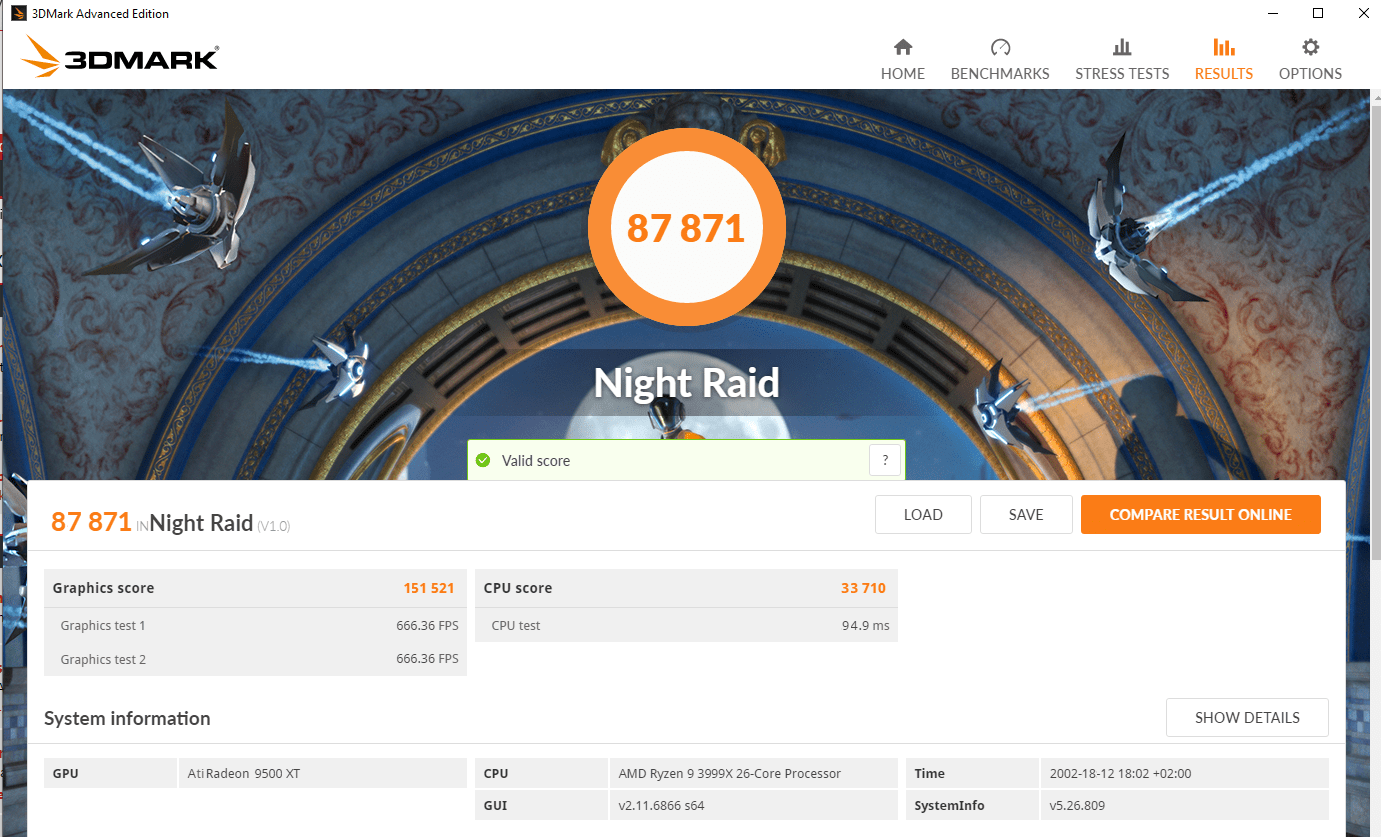Click Graphics score value 151 521
Image resolution: width=1381 pixels, height=837 pixels.
pos(429,588)
